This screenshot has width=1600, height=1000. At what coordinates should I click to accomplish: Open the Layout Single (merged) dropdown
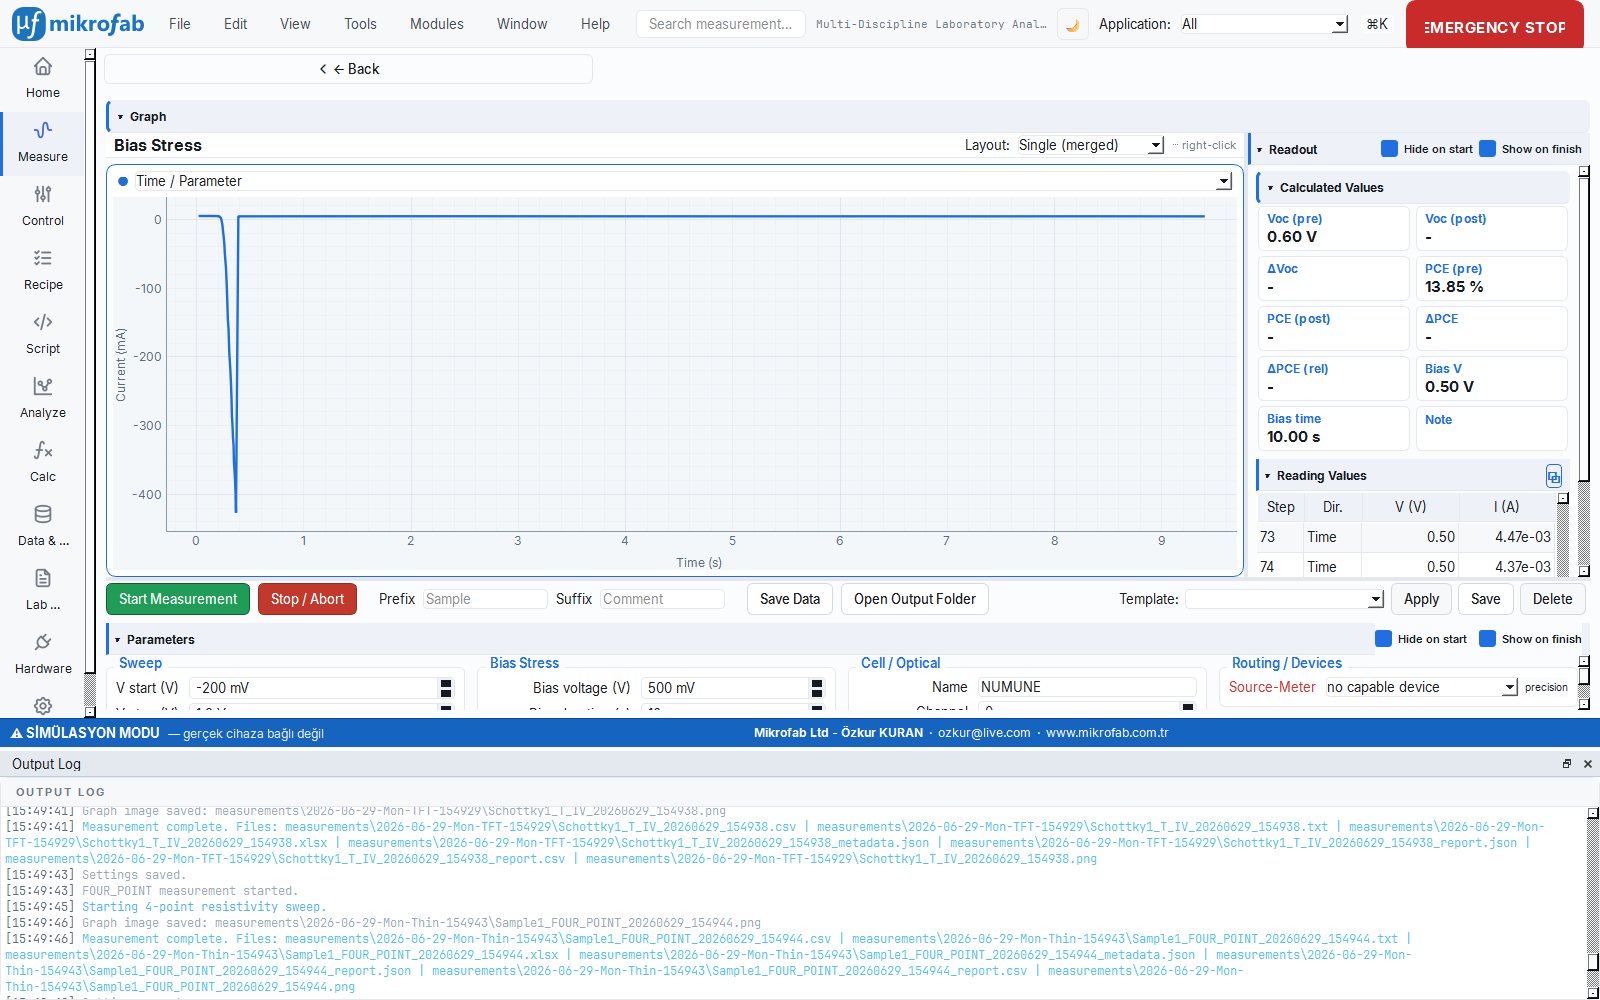pos(1090,145)
